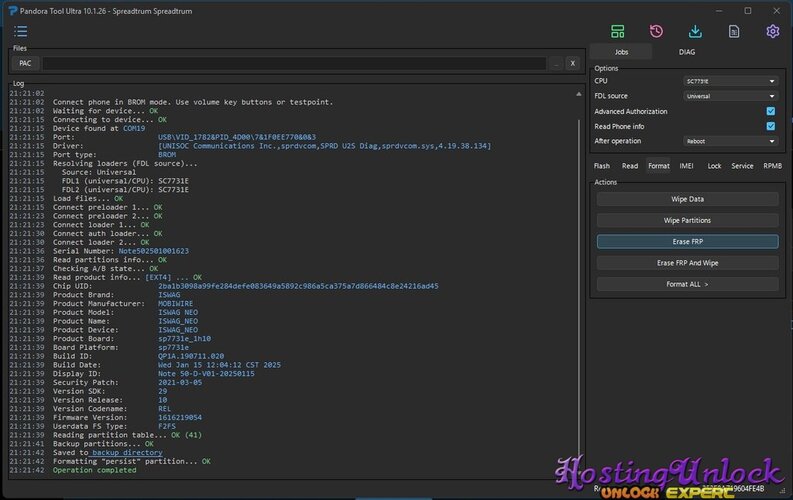Image resolution: width=793 pixels, height=500 pixels.
Task: Click the log scrollbar up arrow
Action: (579, 94)
